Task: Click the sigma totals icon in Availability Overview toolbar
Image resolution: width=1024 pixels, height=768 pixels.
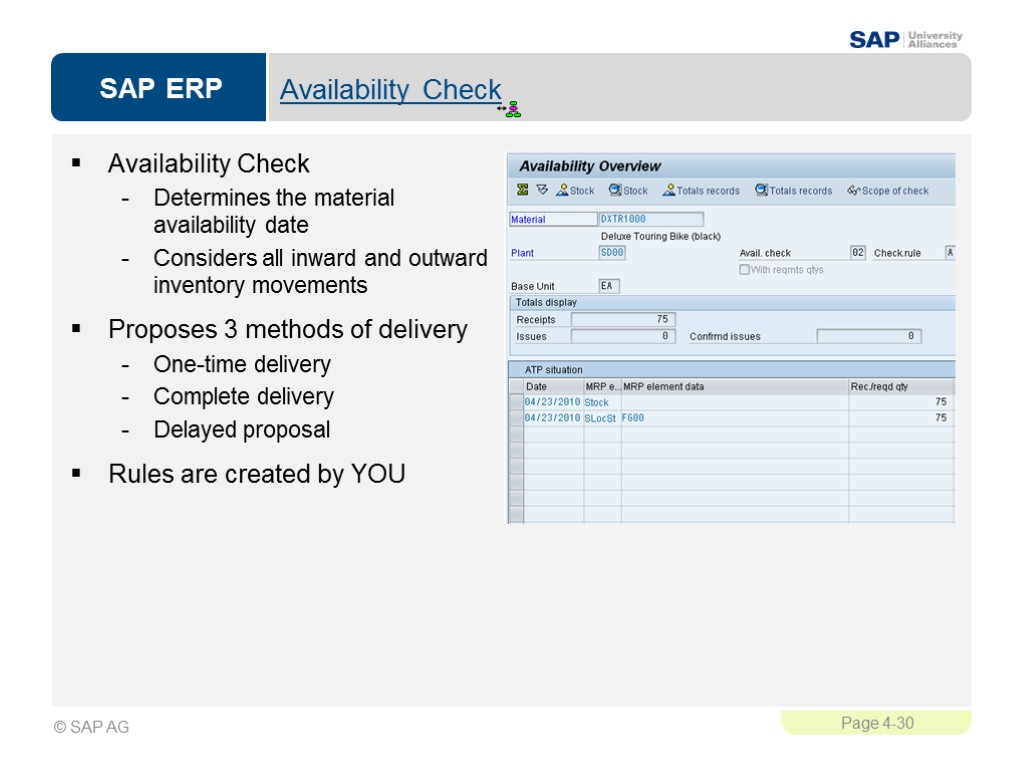Action: pyautogui.click(x=522, y=189)
